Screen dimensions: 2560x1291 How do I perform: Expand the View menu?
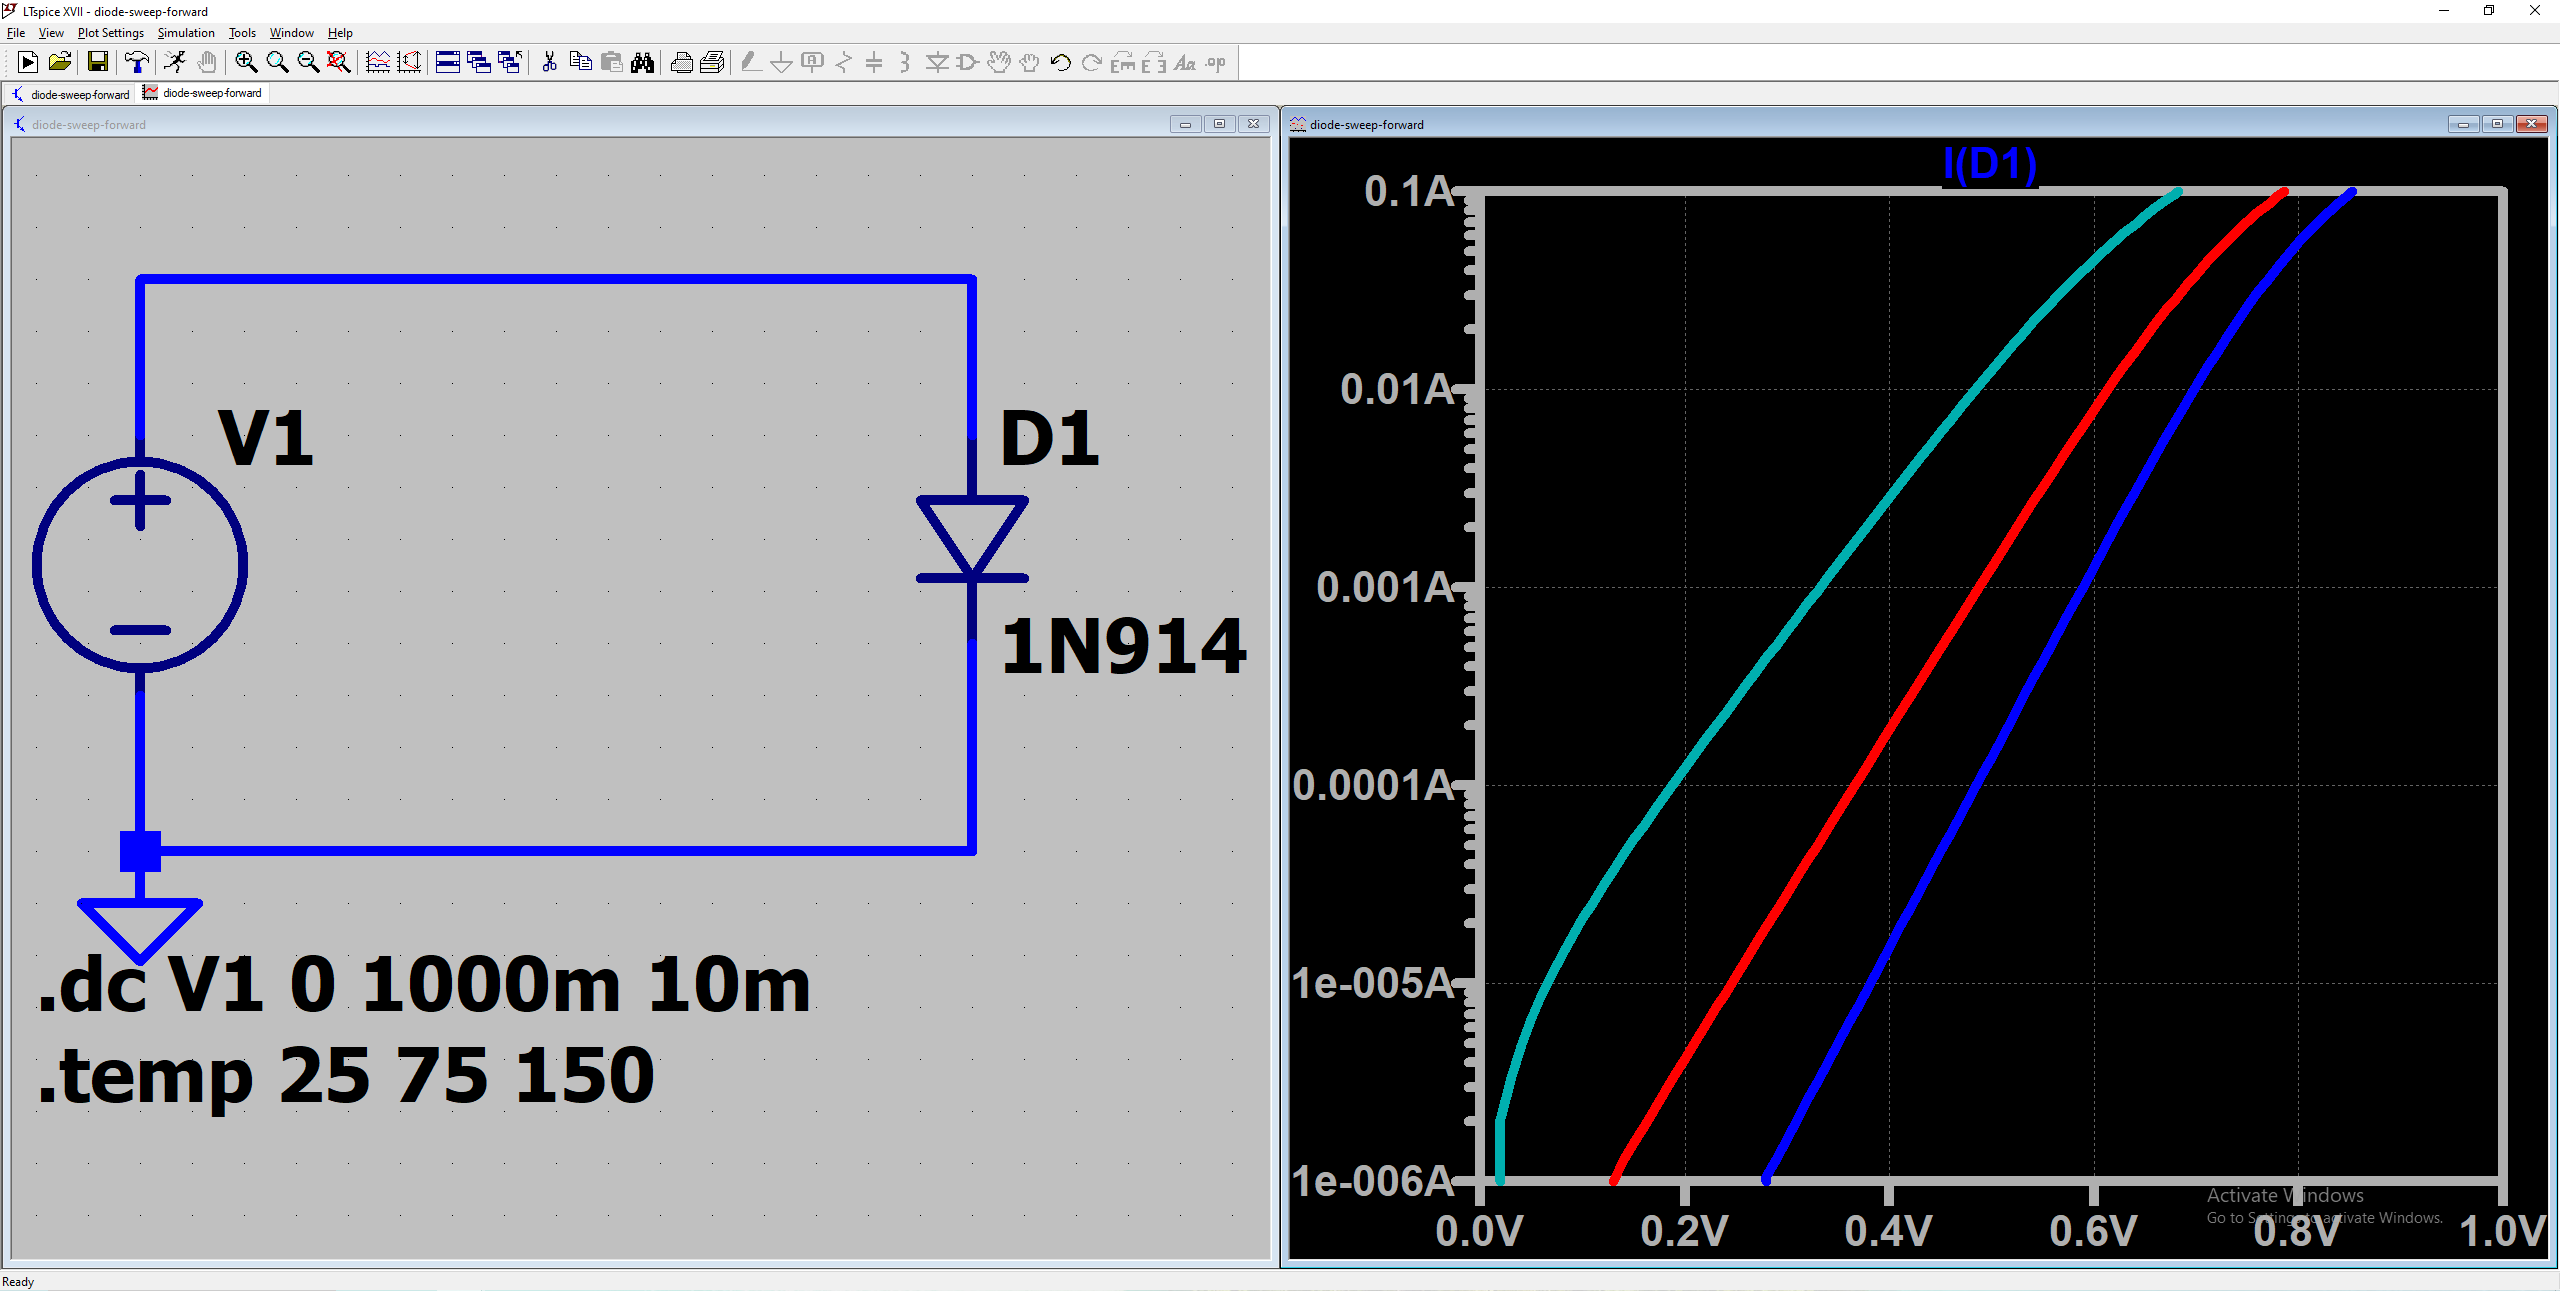coord(51,33)
